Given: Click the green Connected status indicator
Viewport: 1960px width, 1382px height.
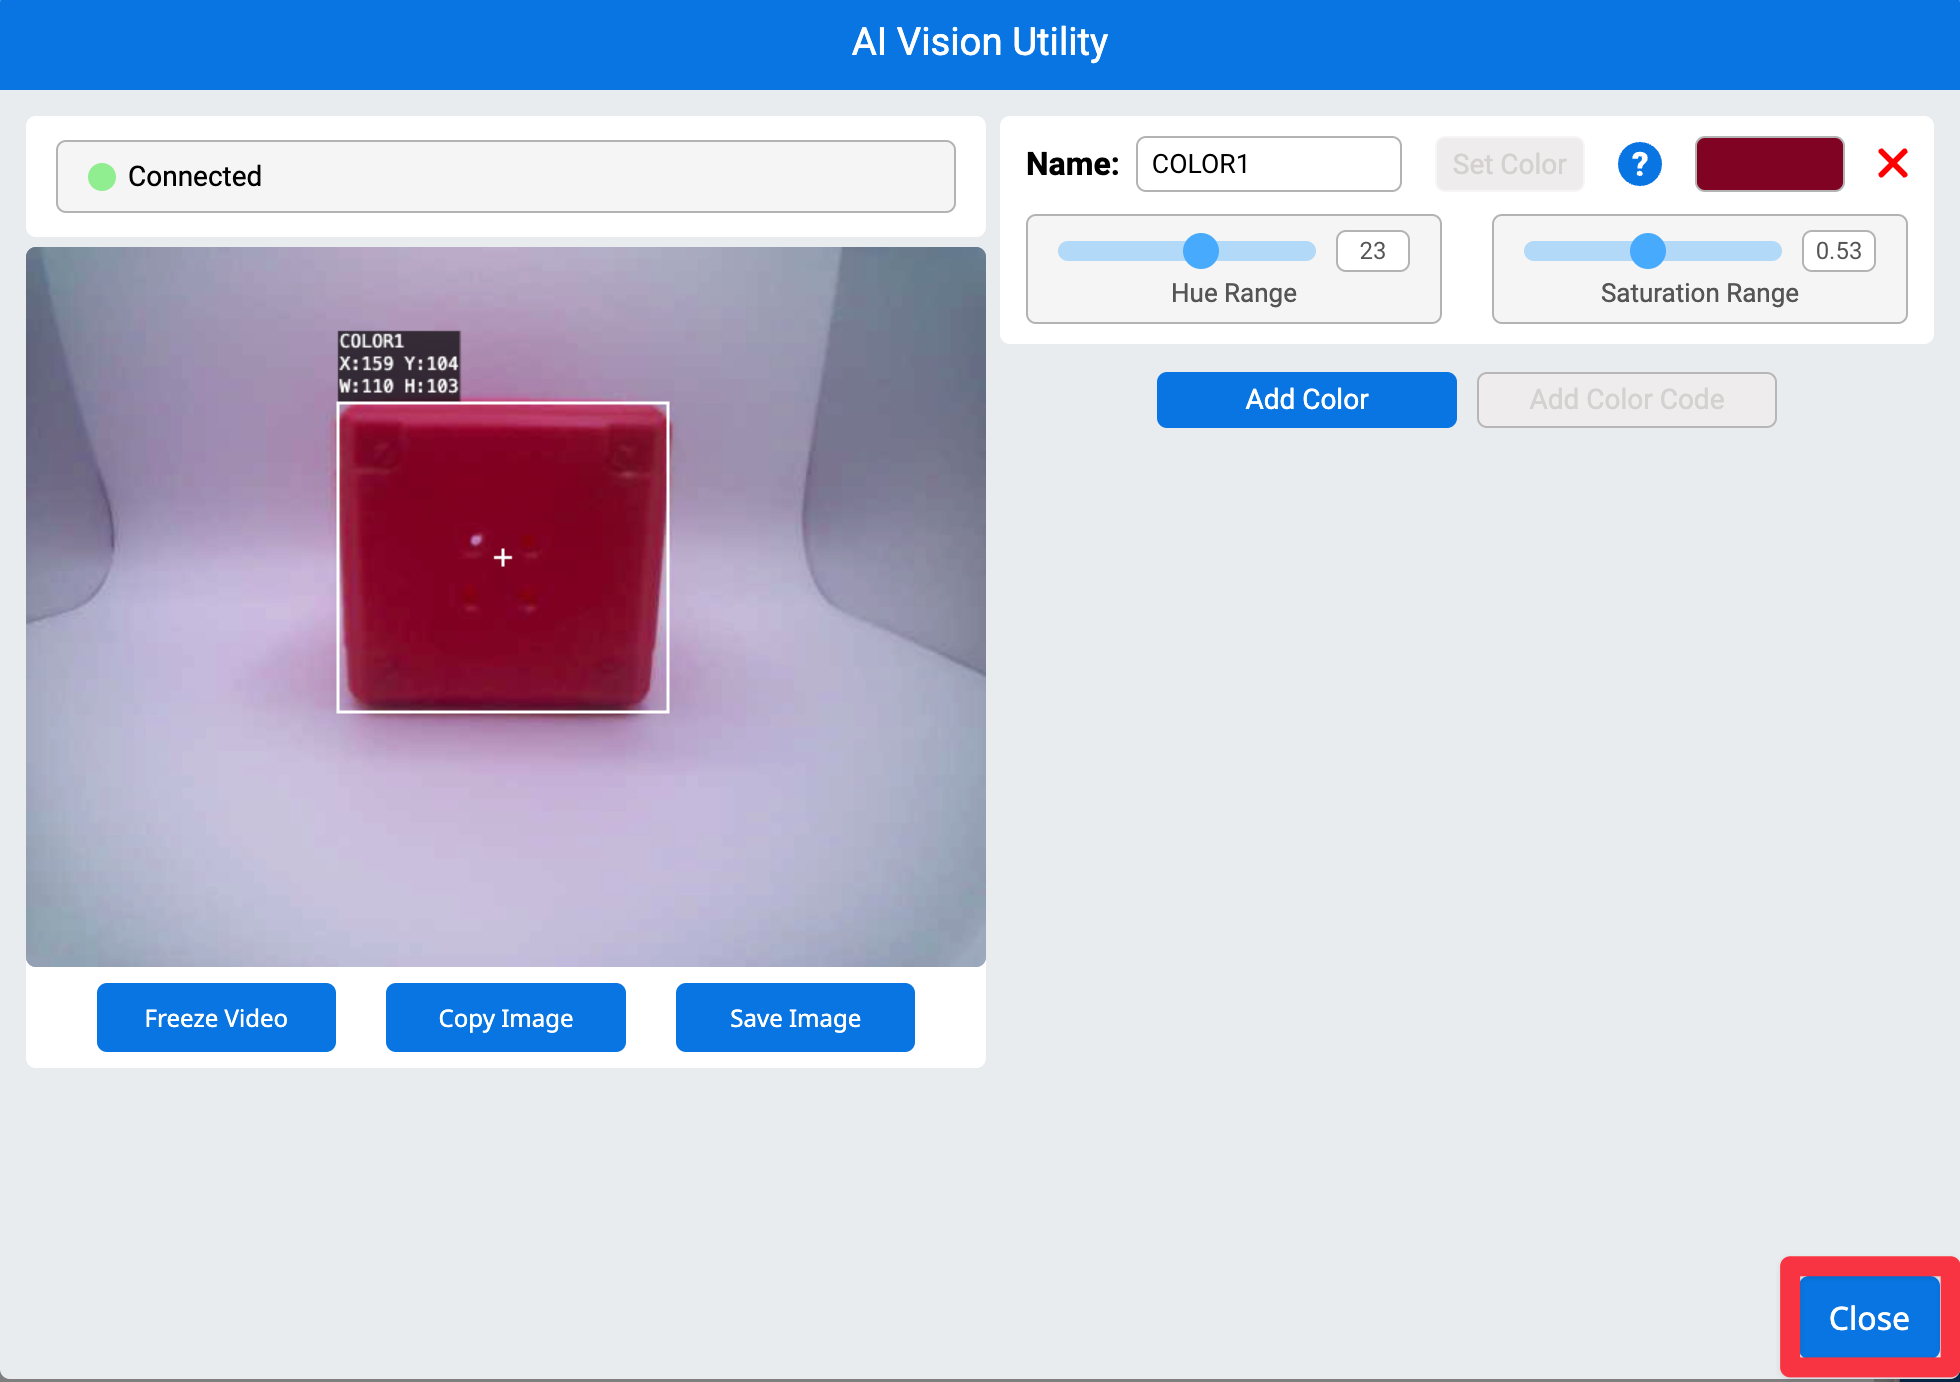Looking at the screenshot, I should tap(101, 176).
